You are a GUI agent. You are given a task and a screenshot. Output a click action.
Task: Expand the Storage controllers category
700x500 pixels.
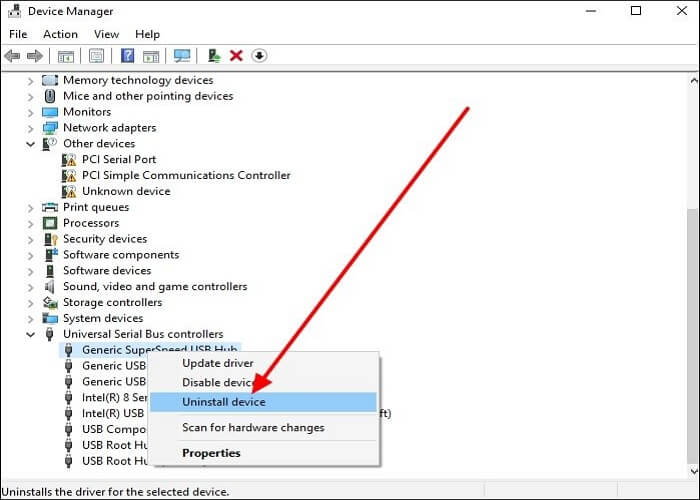click(30, 303)
